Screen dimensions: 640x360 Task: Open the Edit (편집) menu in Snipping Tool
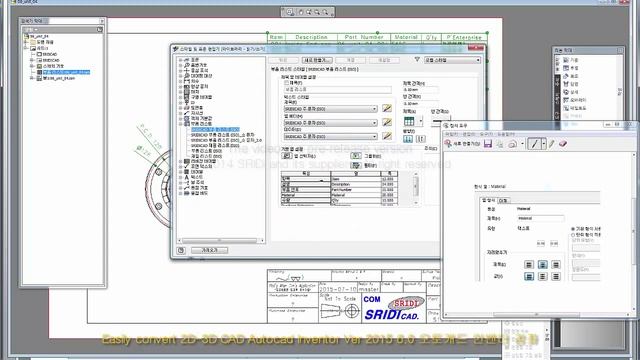468,134
